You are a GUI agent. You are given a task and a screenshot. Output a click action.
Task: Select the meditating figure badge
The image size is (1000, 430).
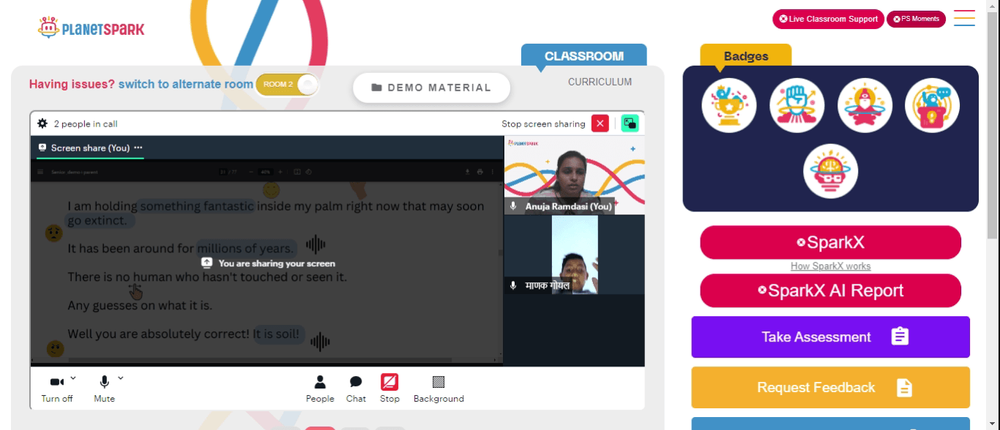click(x=865, y=105)
